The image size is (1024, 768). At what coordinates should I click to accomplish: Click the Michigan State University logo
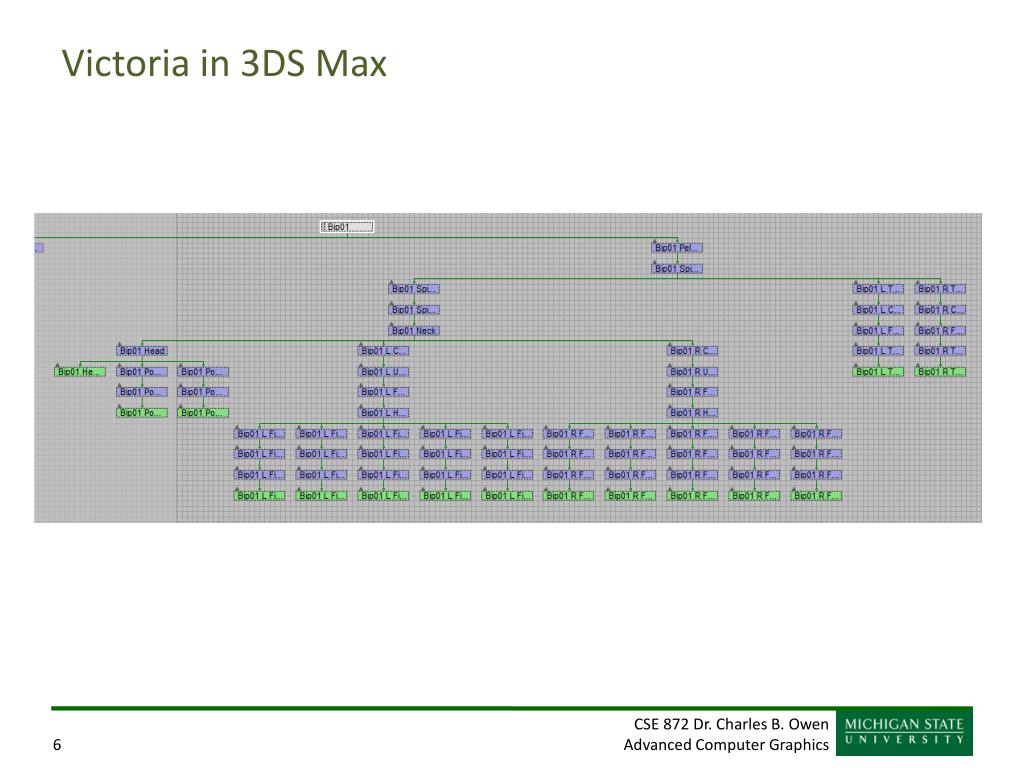[904, 731]
